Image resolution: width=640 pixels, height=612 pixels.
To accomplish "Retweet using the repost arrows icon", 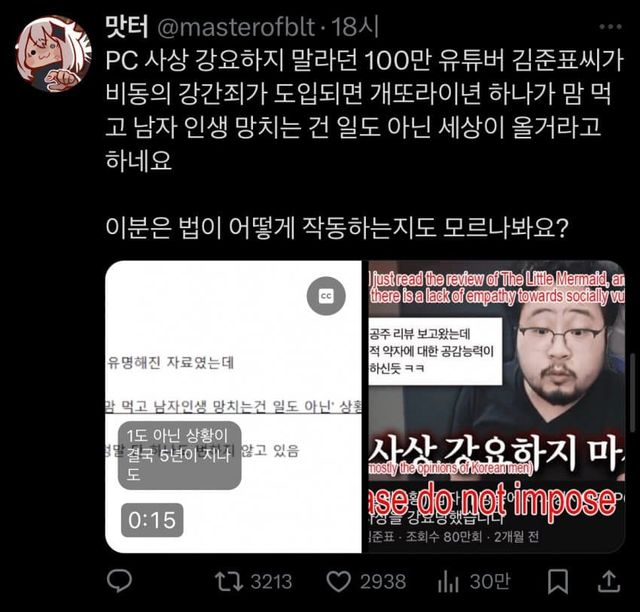I will 229,581.
